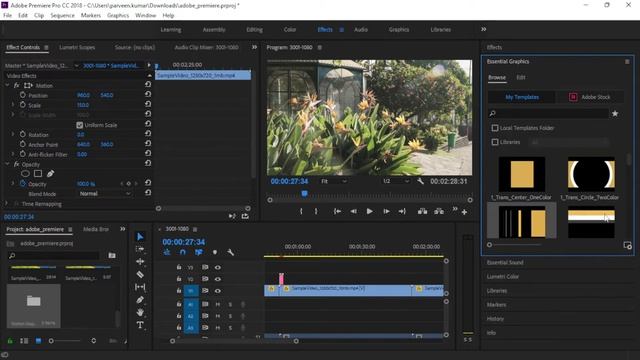Open the Program monitor button editor plus

[x=464, y=212]
